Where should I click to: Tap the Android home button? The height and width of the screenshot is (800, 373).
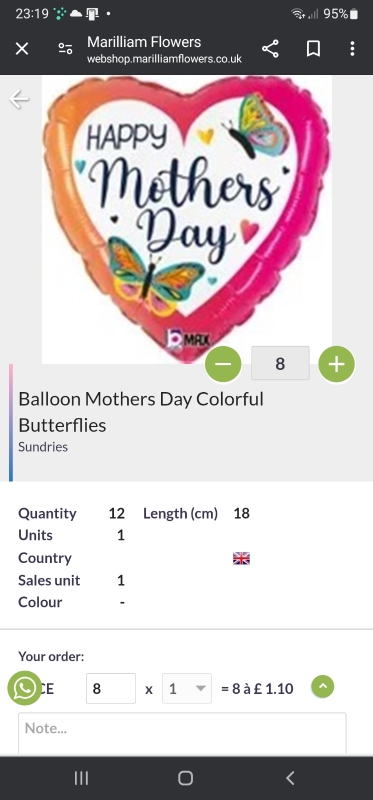(x=186, y=778)
